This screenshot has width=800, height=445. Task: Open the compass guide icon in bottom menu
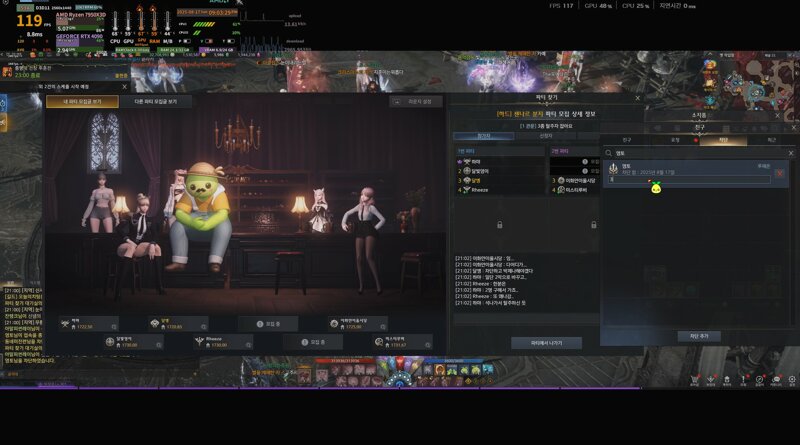click(760, 379)
